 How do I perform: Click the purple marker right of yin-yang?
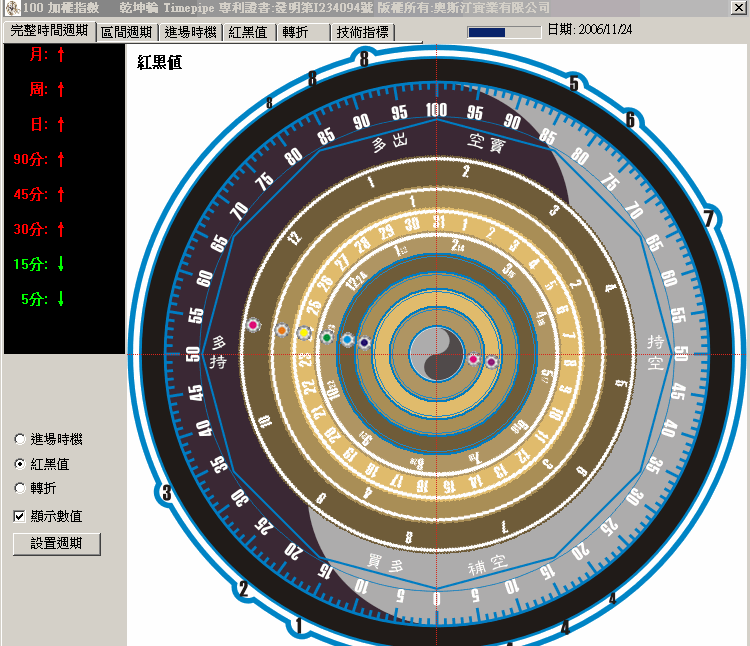click(491, 362)
